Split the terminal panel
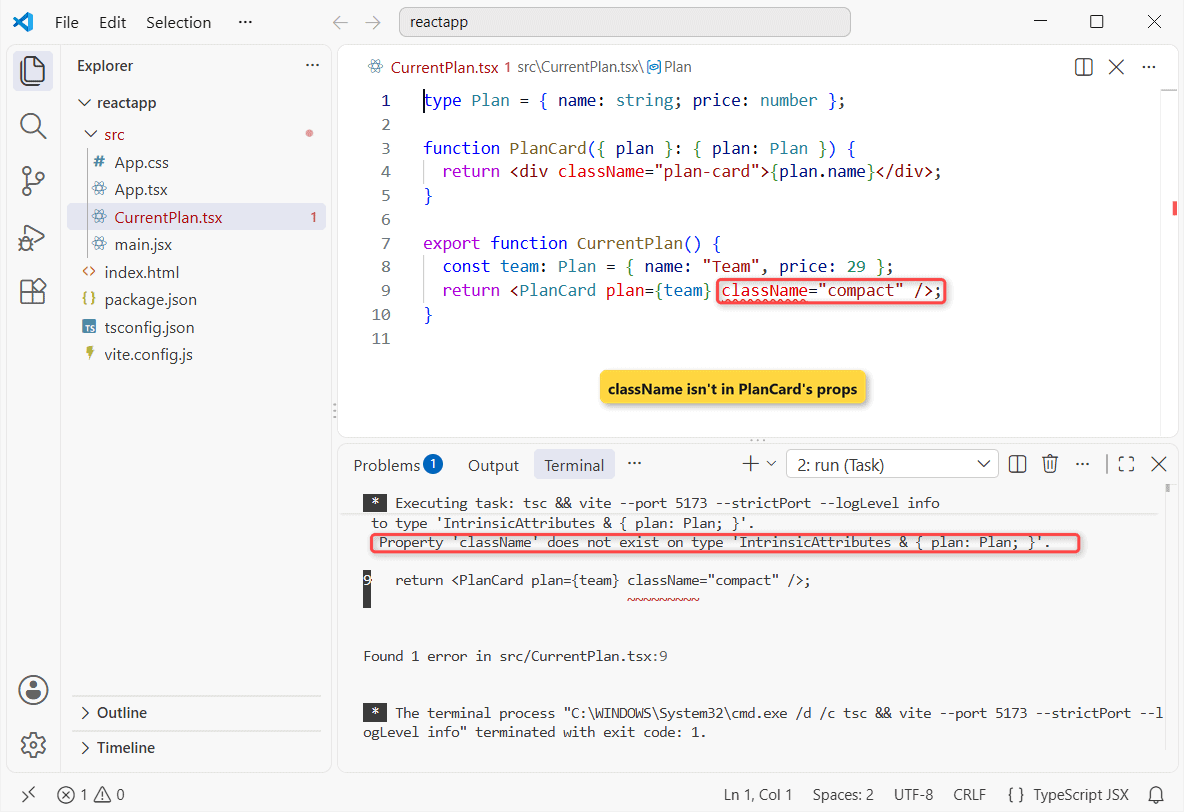The width and height of the screenshot is (1184, 812). click(1017, 464)
